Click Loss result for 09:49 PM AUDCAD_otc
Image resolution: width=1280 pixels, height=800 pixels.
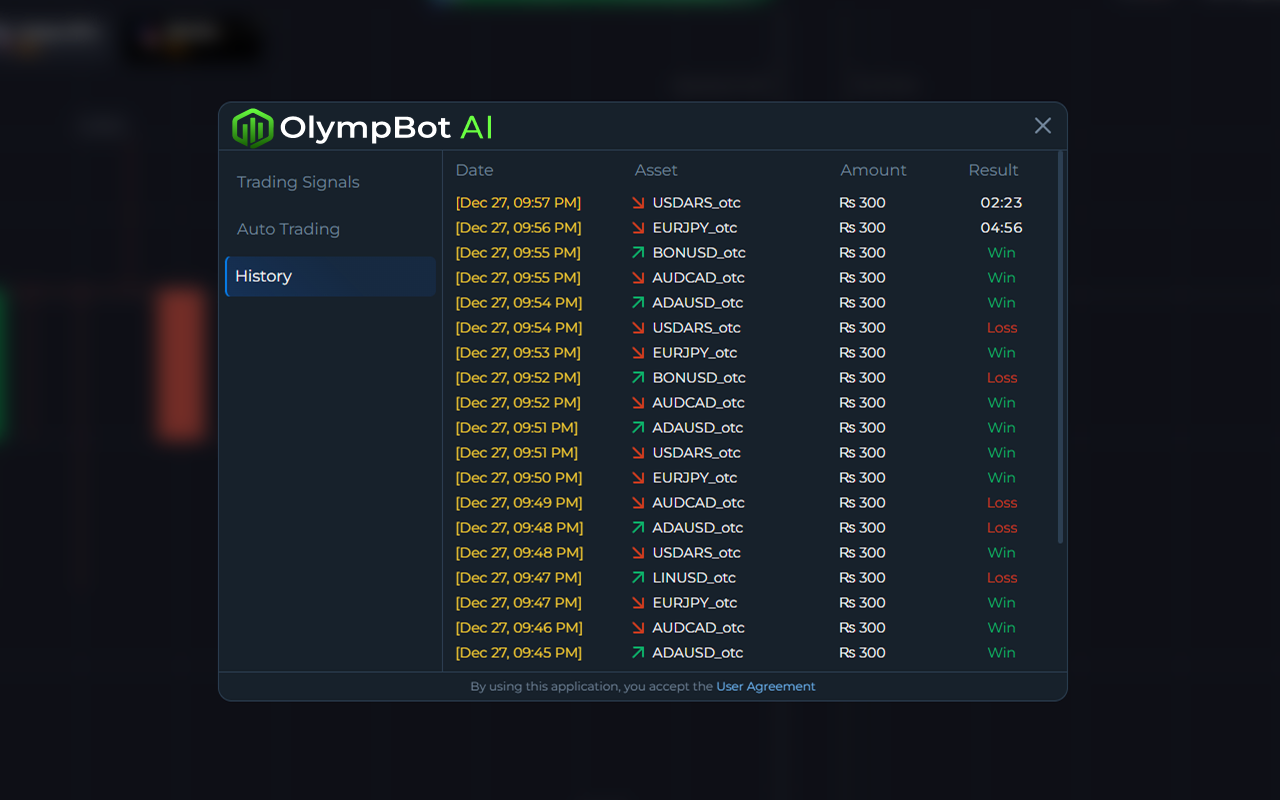point(1002,503)
